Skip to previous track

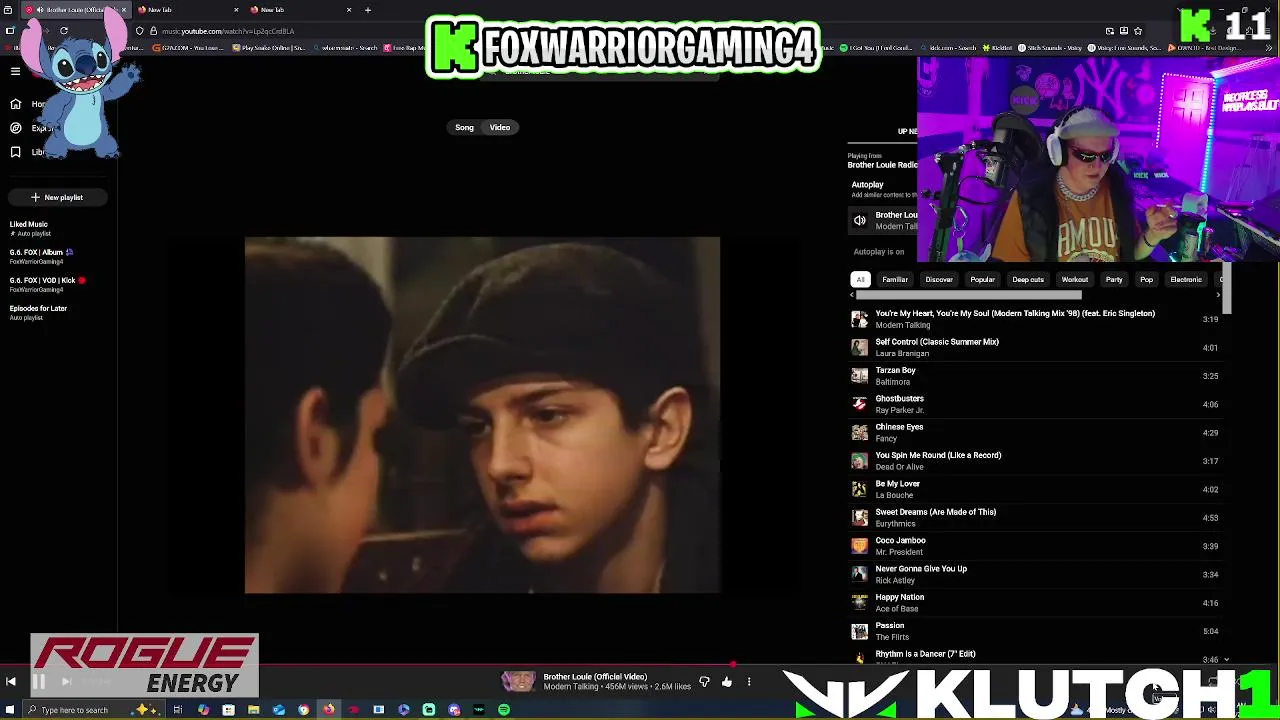(11, 681)
